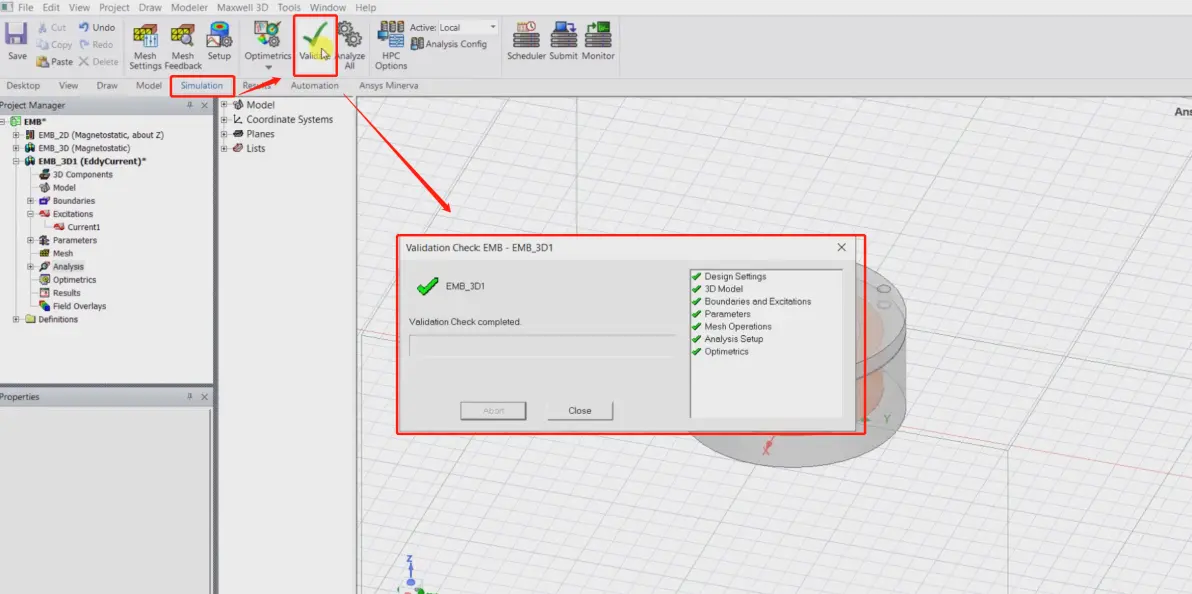Expand the Analysis node
This screenshot has height=594, width=1192.
[30, 266]
